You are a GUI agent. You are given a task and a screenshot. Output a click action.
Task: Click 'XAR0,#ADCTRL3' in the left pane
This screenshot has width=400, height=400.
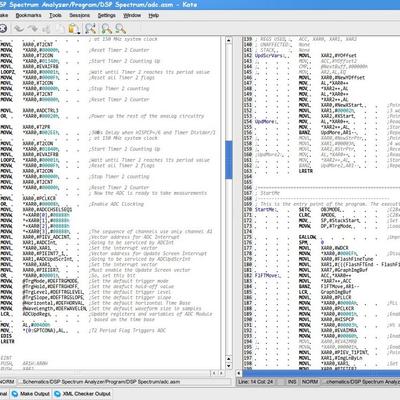(40, 111)
